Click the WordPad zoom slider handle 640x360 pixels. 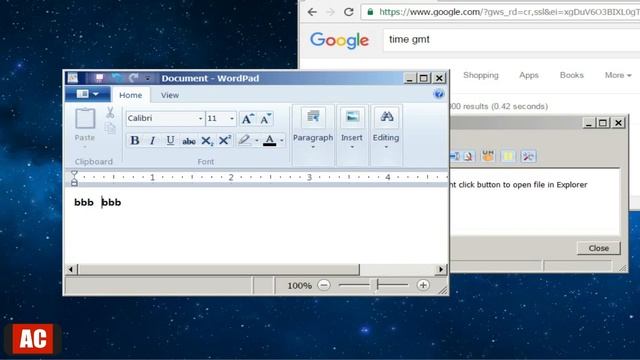pyautogui.click(x=378, y=284)
